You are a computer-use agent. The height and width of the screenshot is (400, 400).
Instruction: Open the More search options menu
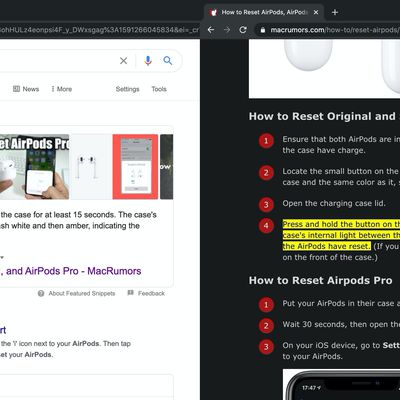click(62, 89)
